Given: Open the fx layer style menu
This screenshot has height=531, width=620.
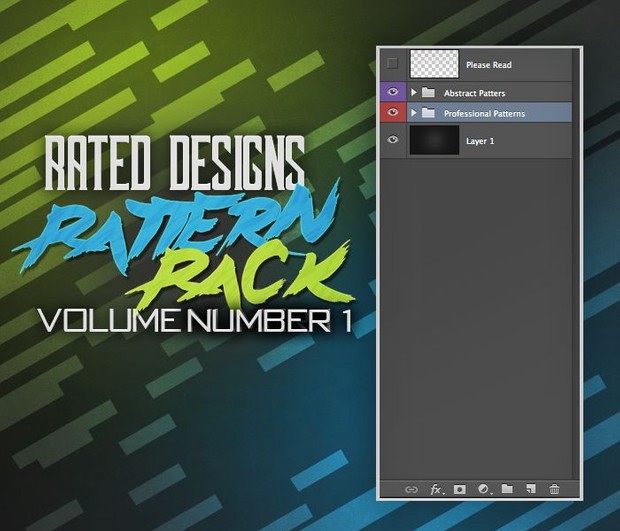Looking at the screenshot, I should pyautogui.click(x=437, y=489).
